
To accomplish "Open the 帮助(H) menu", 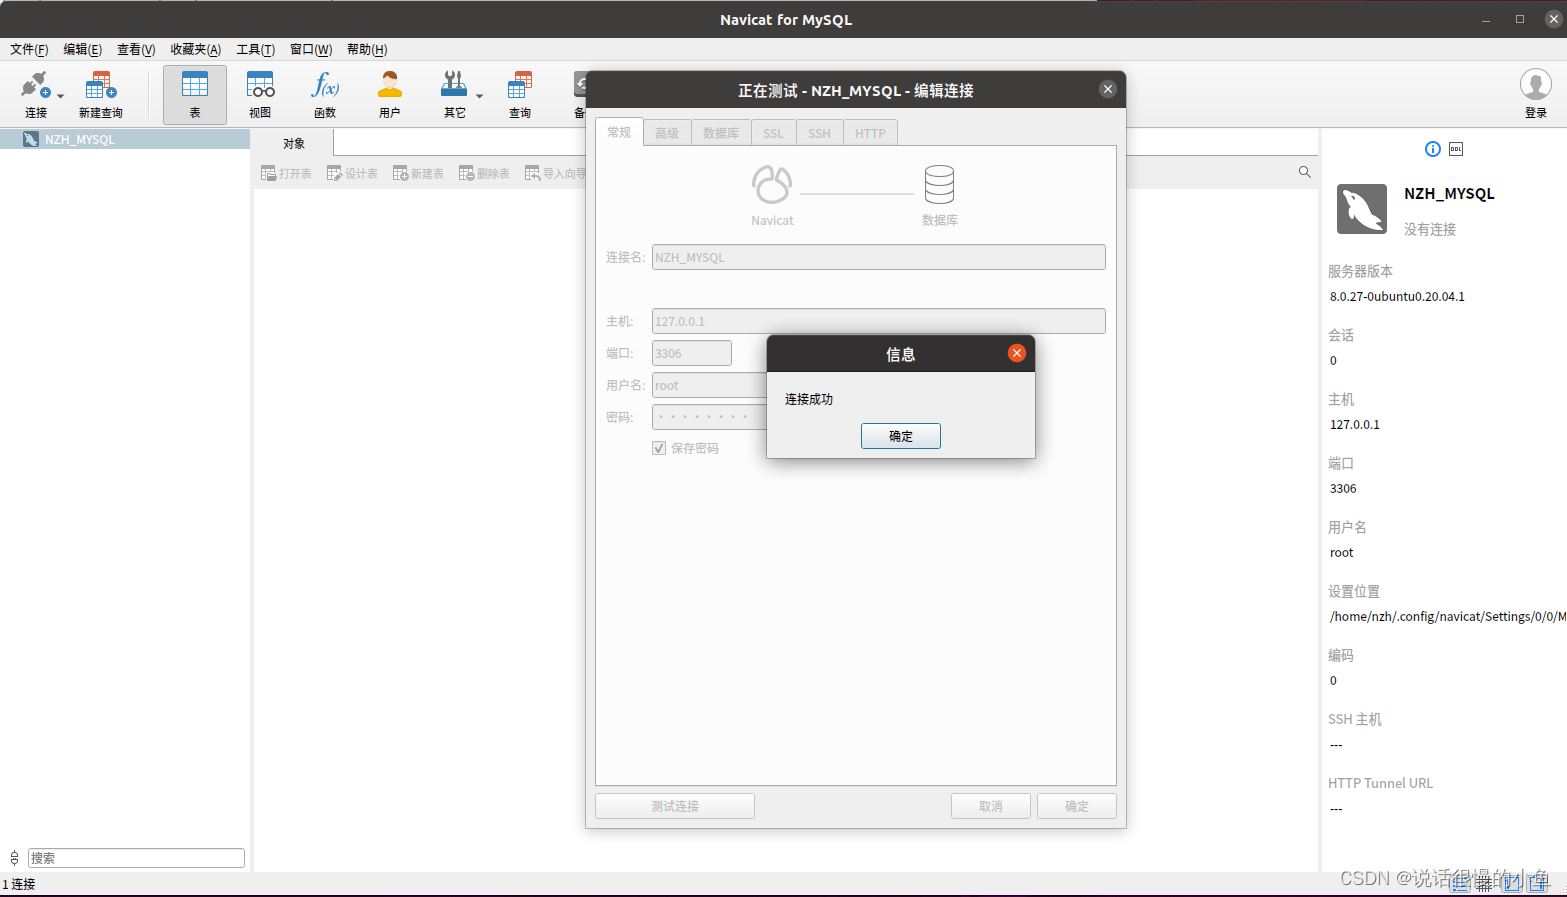I will tap(367, 49).
